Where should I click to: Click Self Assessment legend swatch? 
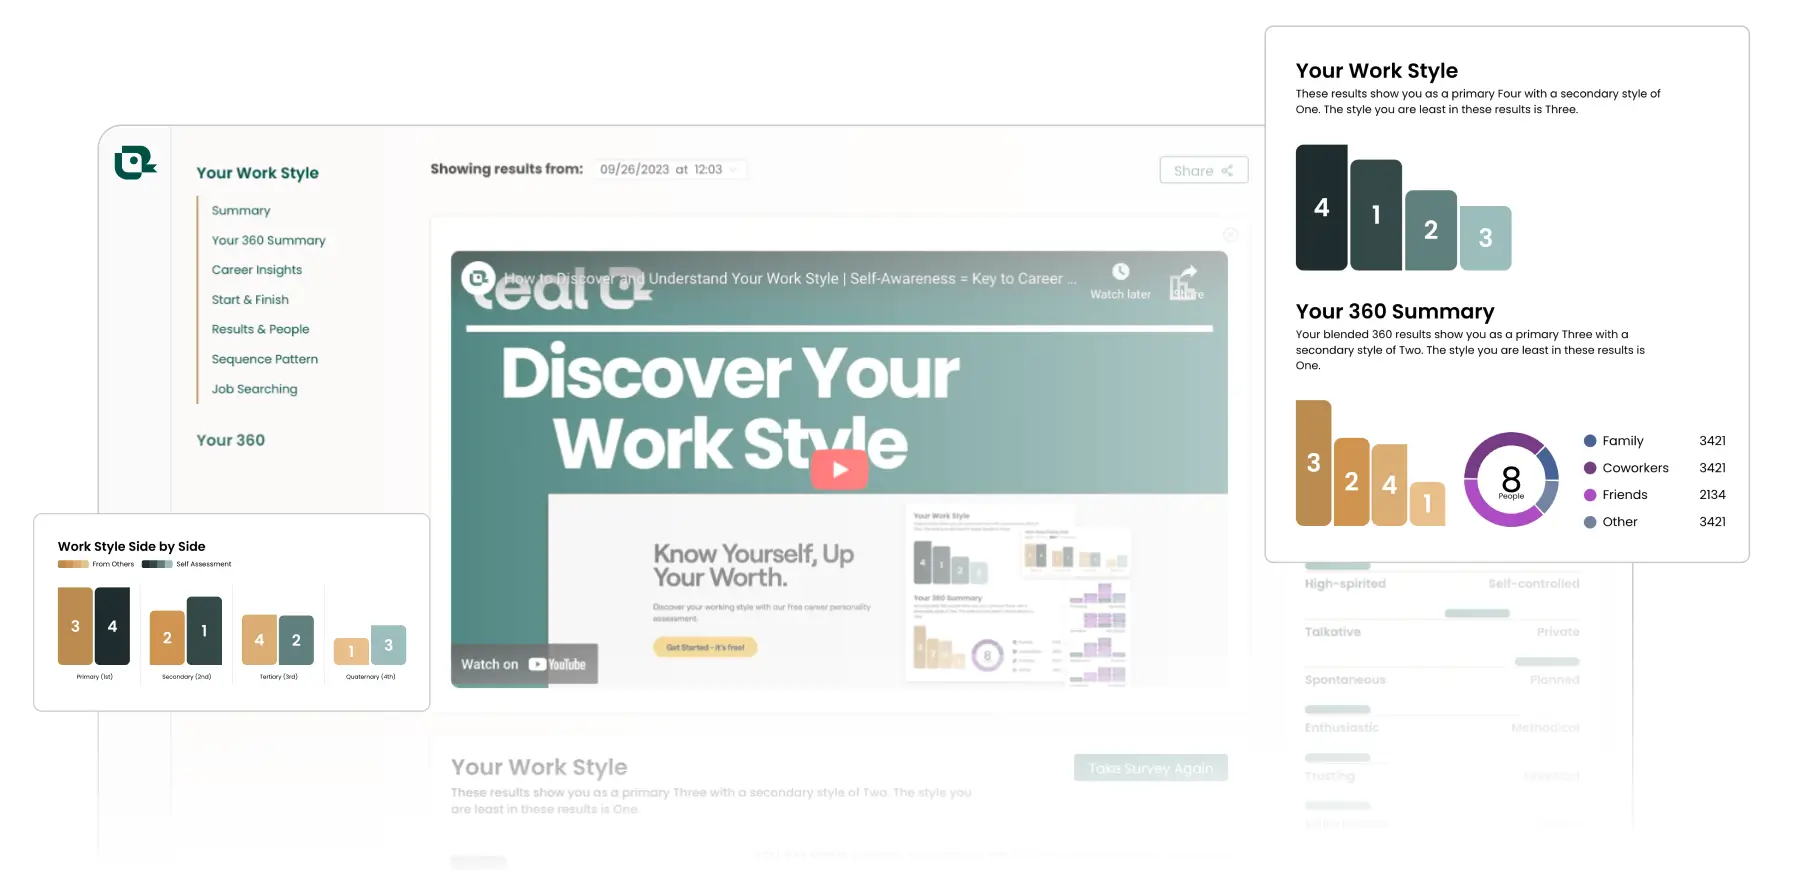click(x=157, y=564)
